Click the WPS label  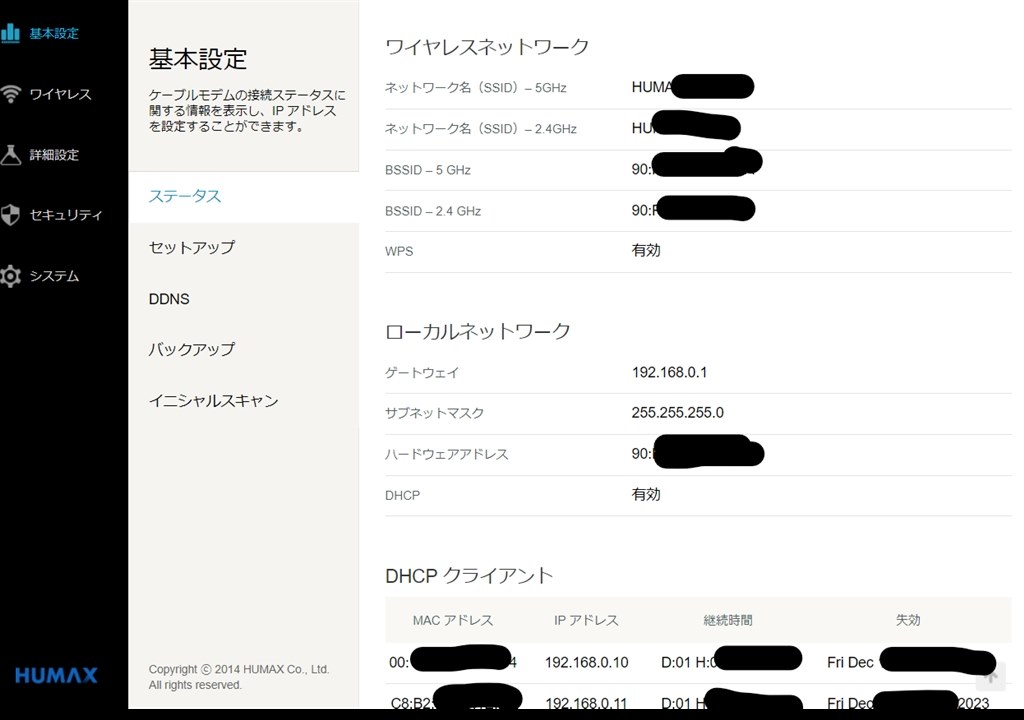pyautogui.click(x=399, y=252)
